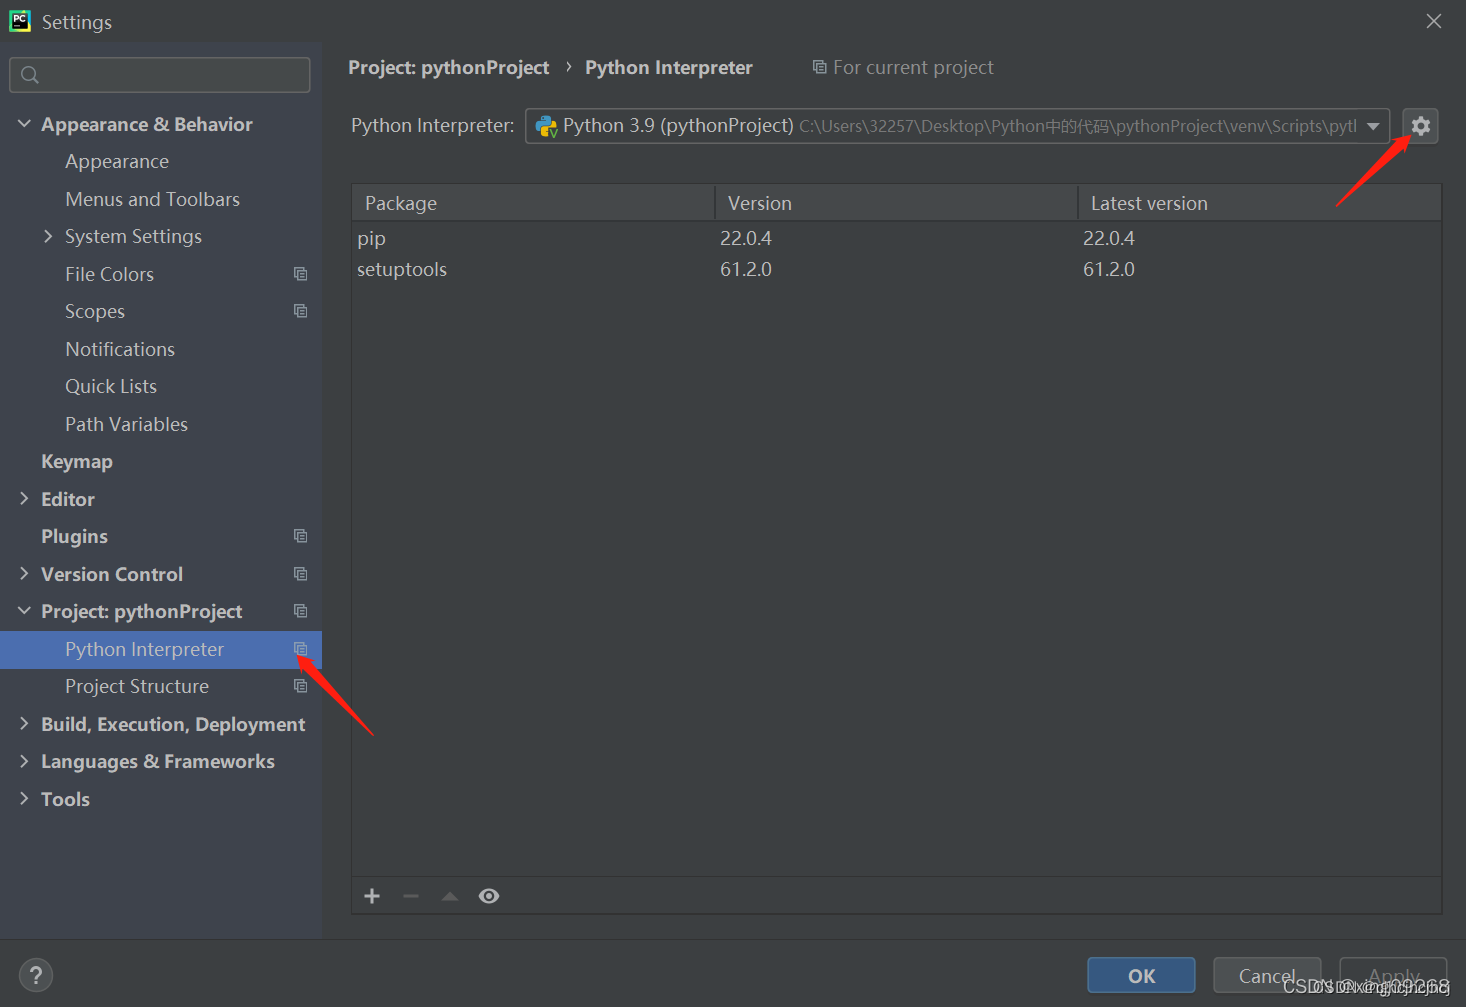Open Quick Lists settings

(x=111, y=386)
